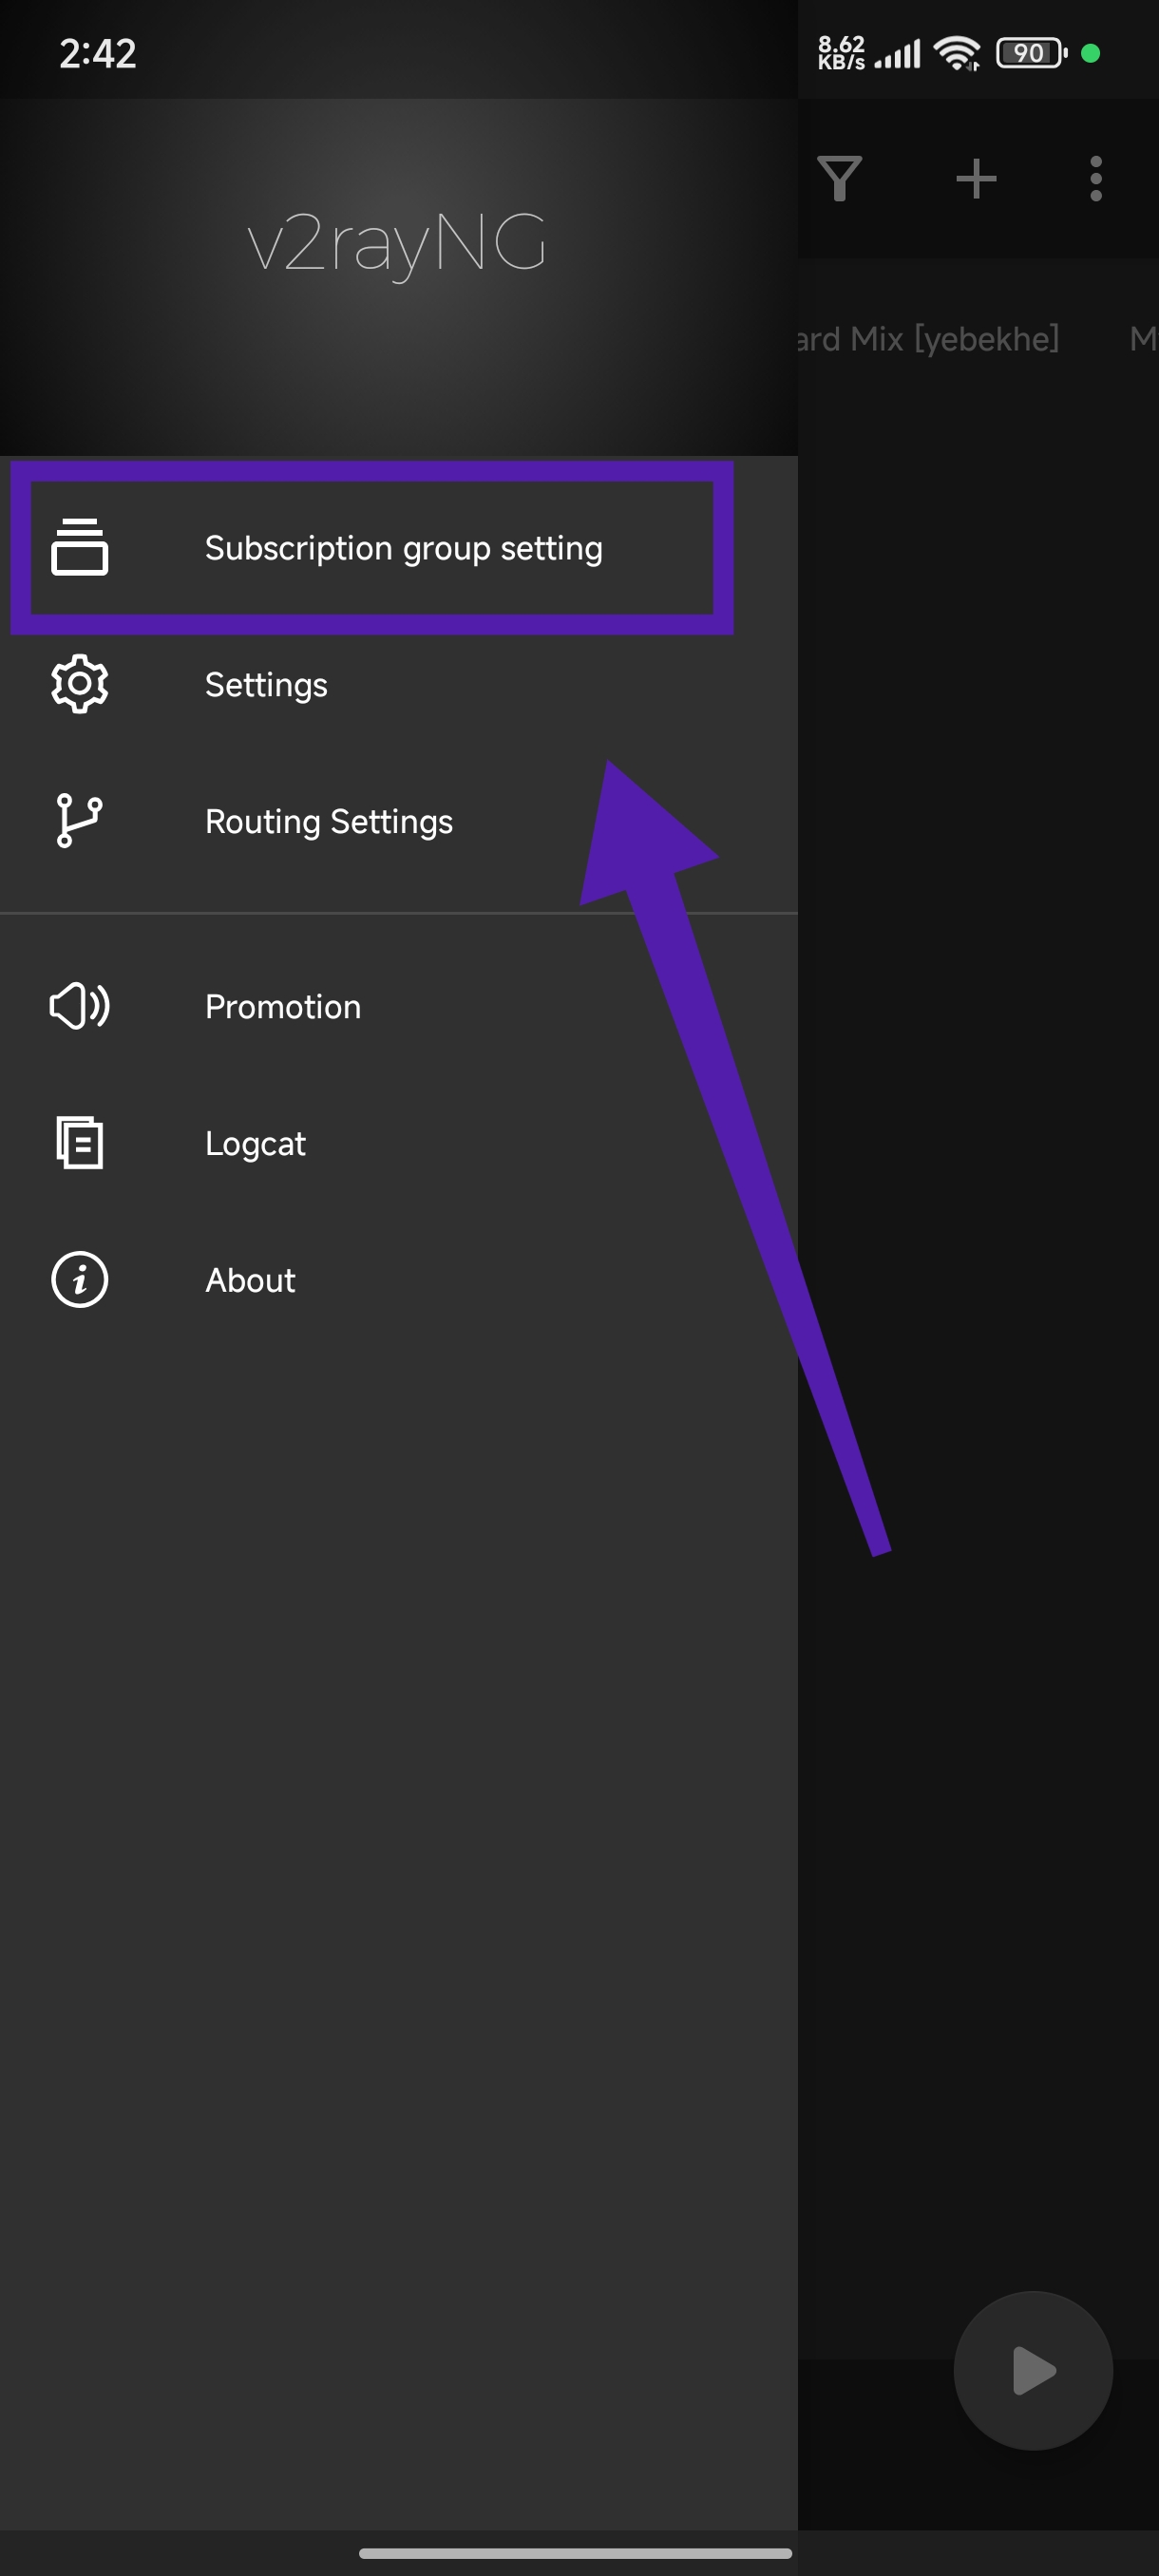The image size is (1159, 2576).
Task: Tap the clock showing 2:42
Action: tap(97, 53)
